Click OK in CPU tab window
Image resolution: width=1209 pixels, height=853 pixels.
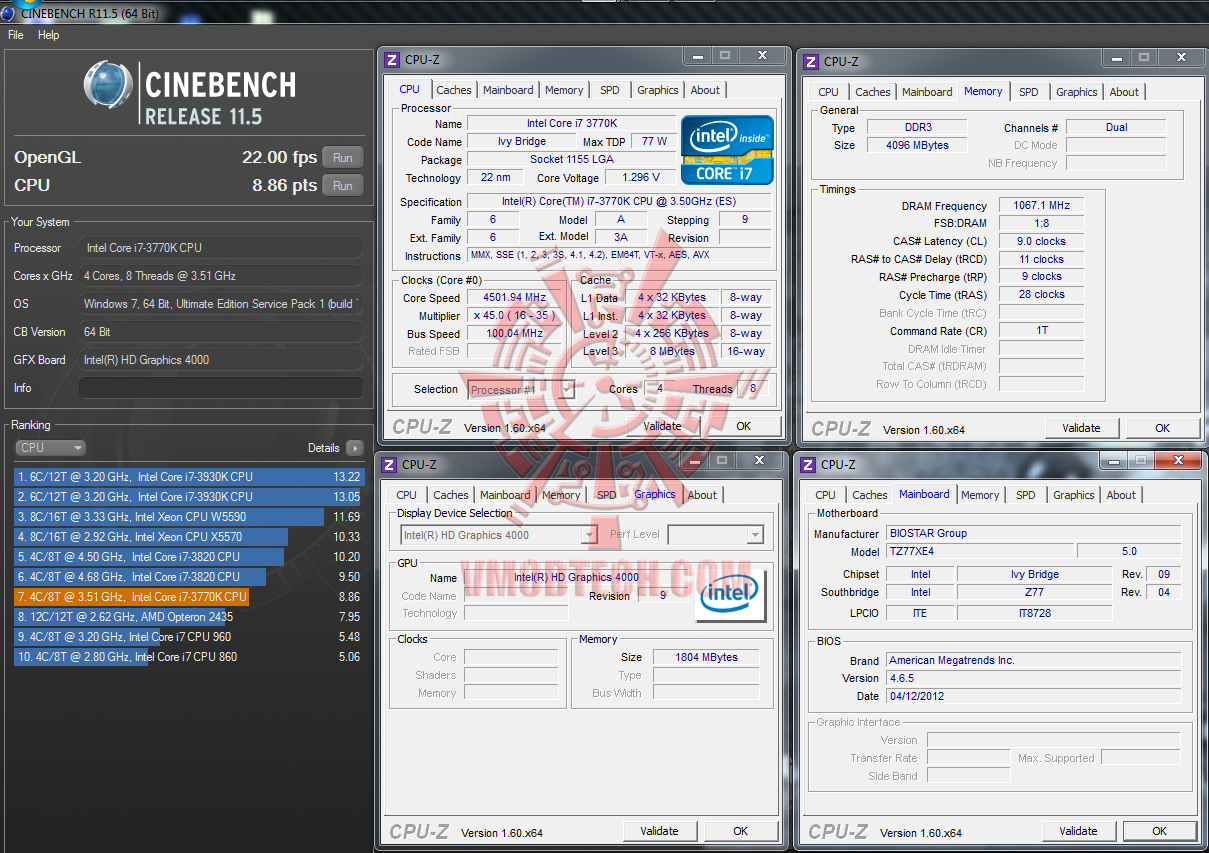(743, 426)
